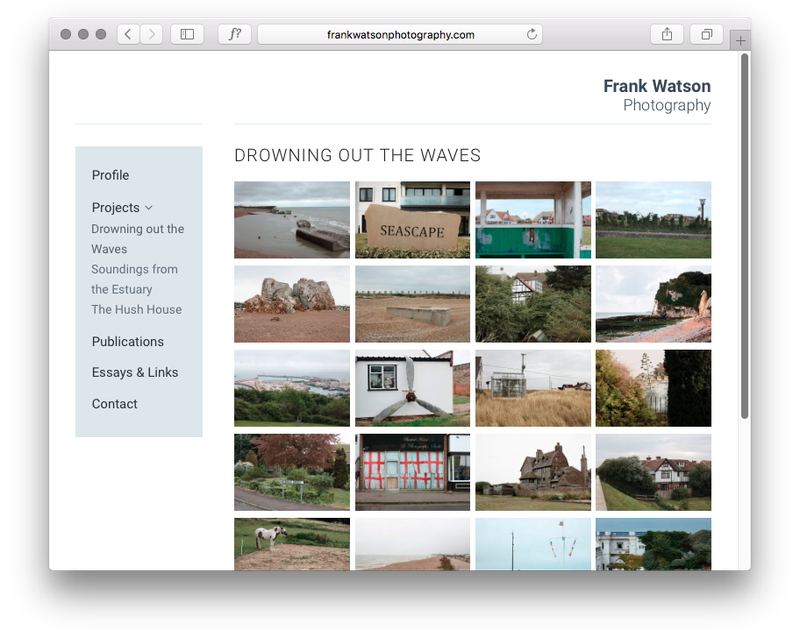Open the SEASCAPE stone sign photo
Image resolution: width=800 pixels, height=630 pixels.
[x=412, y=219]
